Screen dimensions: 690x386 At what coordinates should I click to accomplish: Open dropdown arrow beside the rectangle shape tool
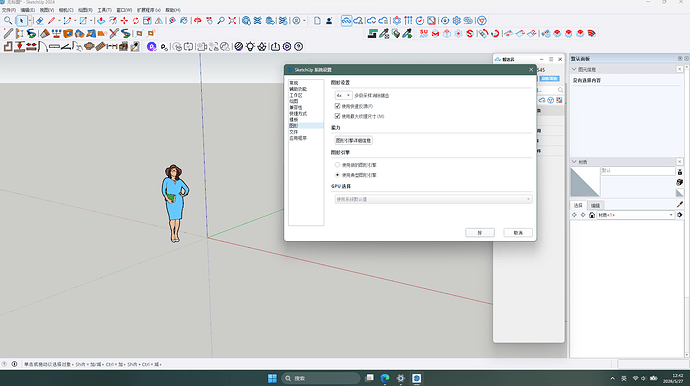pyautogui.click(x=91, y=21)
